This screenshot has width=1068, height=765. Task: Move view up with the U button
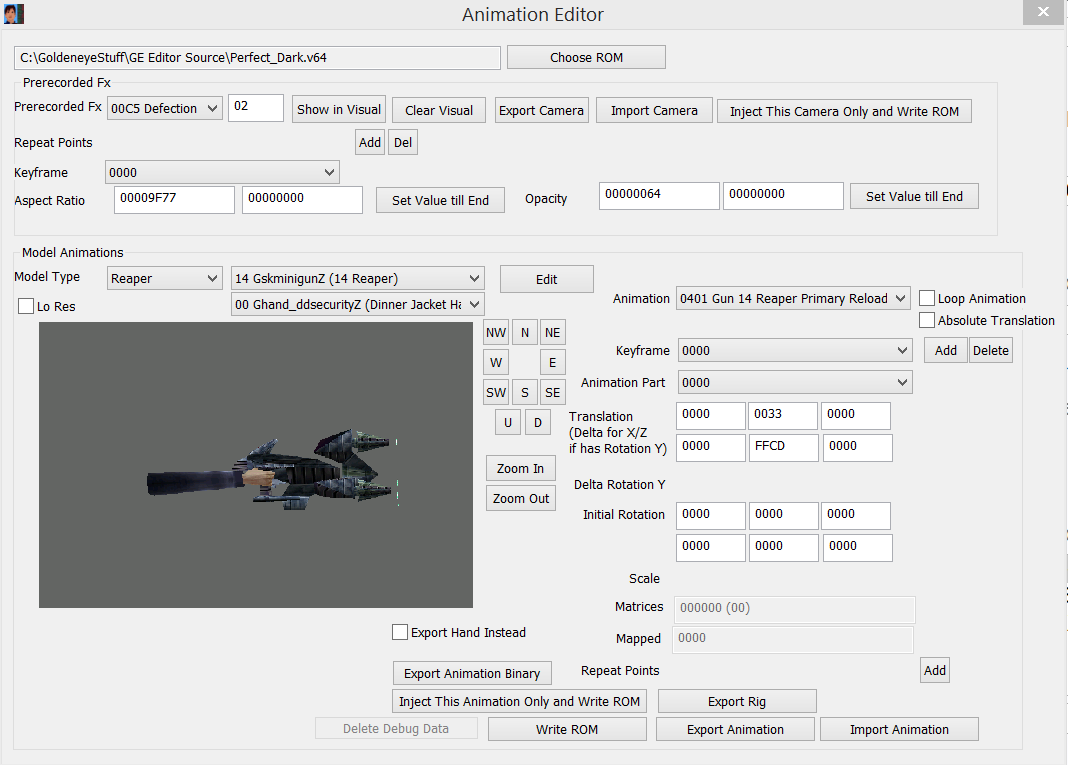click(x=507, y=422)
